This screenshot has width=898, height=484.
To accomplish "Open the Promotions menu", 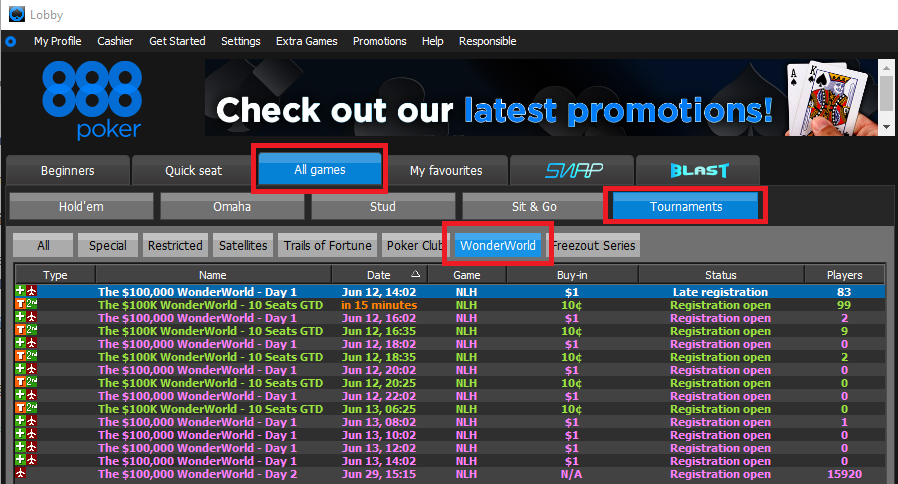I will (380, 41).
